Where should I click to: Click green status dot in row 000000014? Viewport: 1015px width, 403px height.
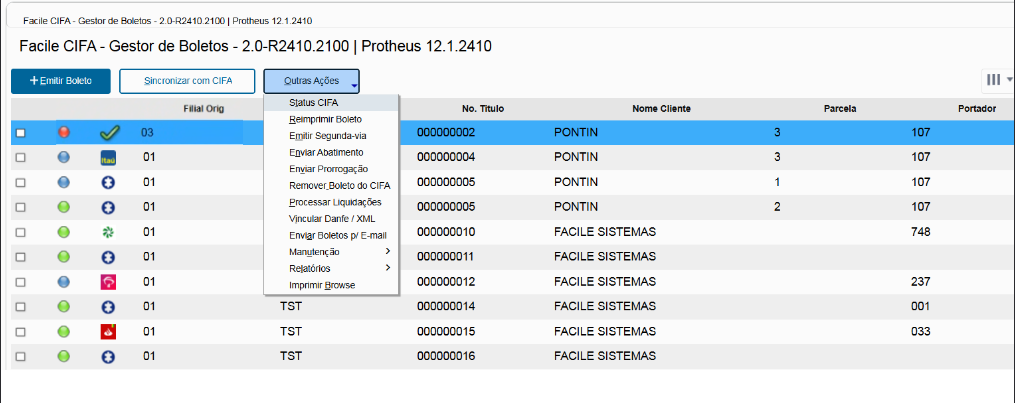[x=63, y=307]
